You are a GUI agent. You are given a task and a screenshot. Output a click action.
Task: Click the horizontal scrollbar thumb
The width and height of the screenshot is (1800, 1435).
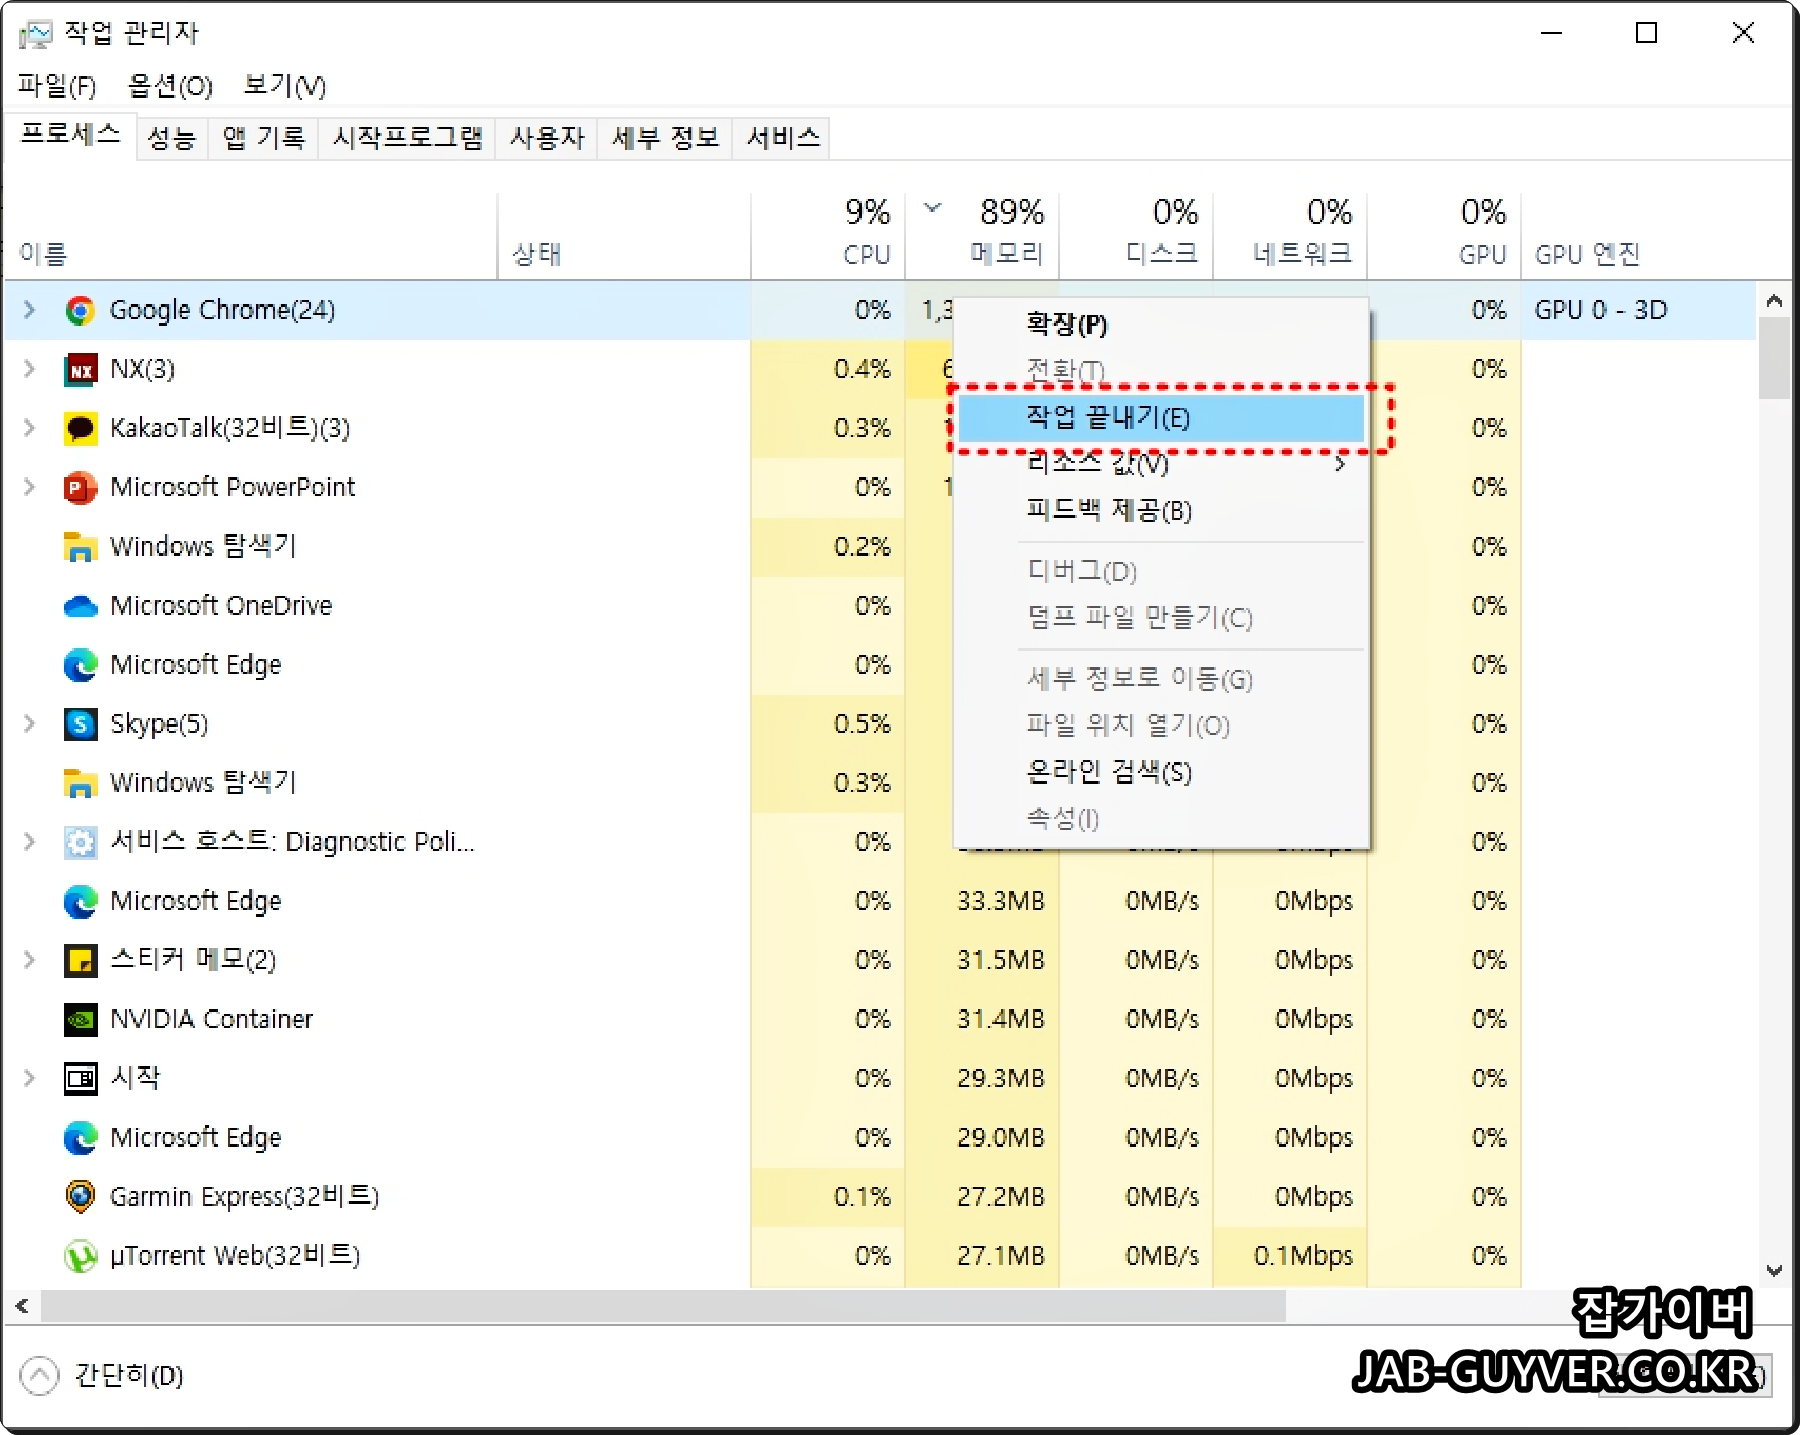663,1306
